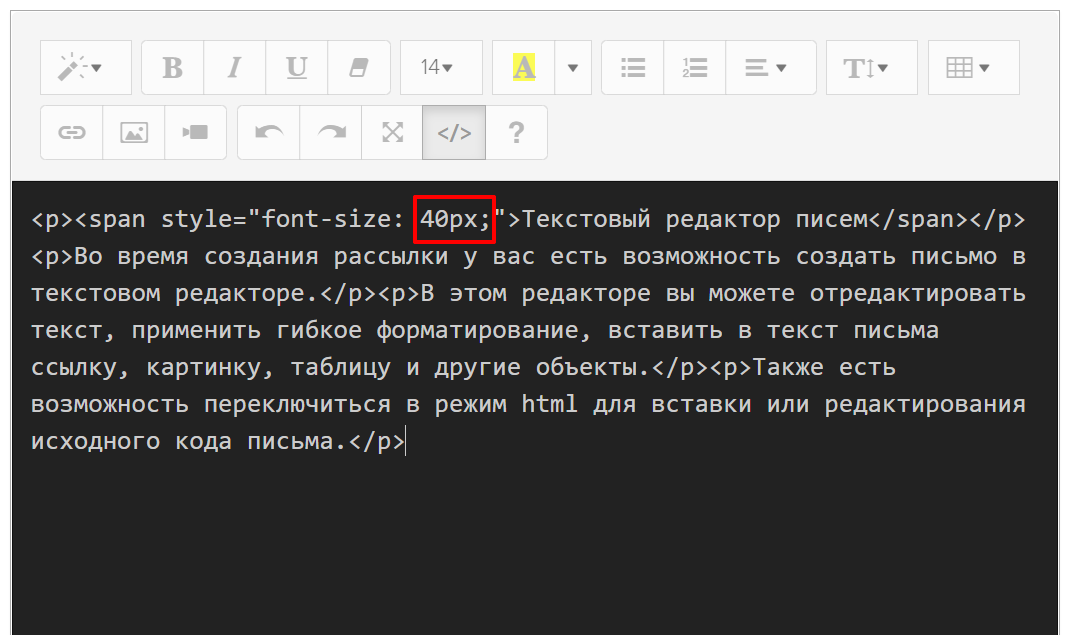Image resolution: width=1070 pixels, height=635 pixels.
Task: Expand the text color palette arrow
Action: [573, 68]
